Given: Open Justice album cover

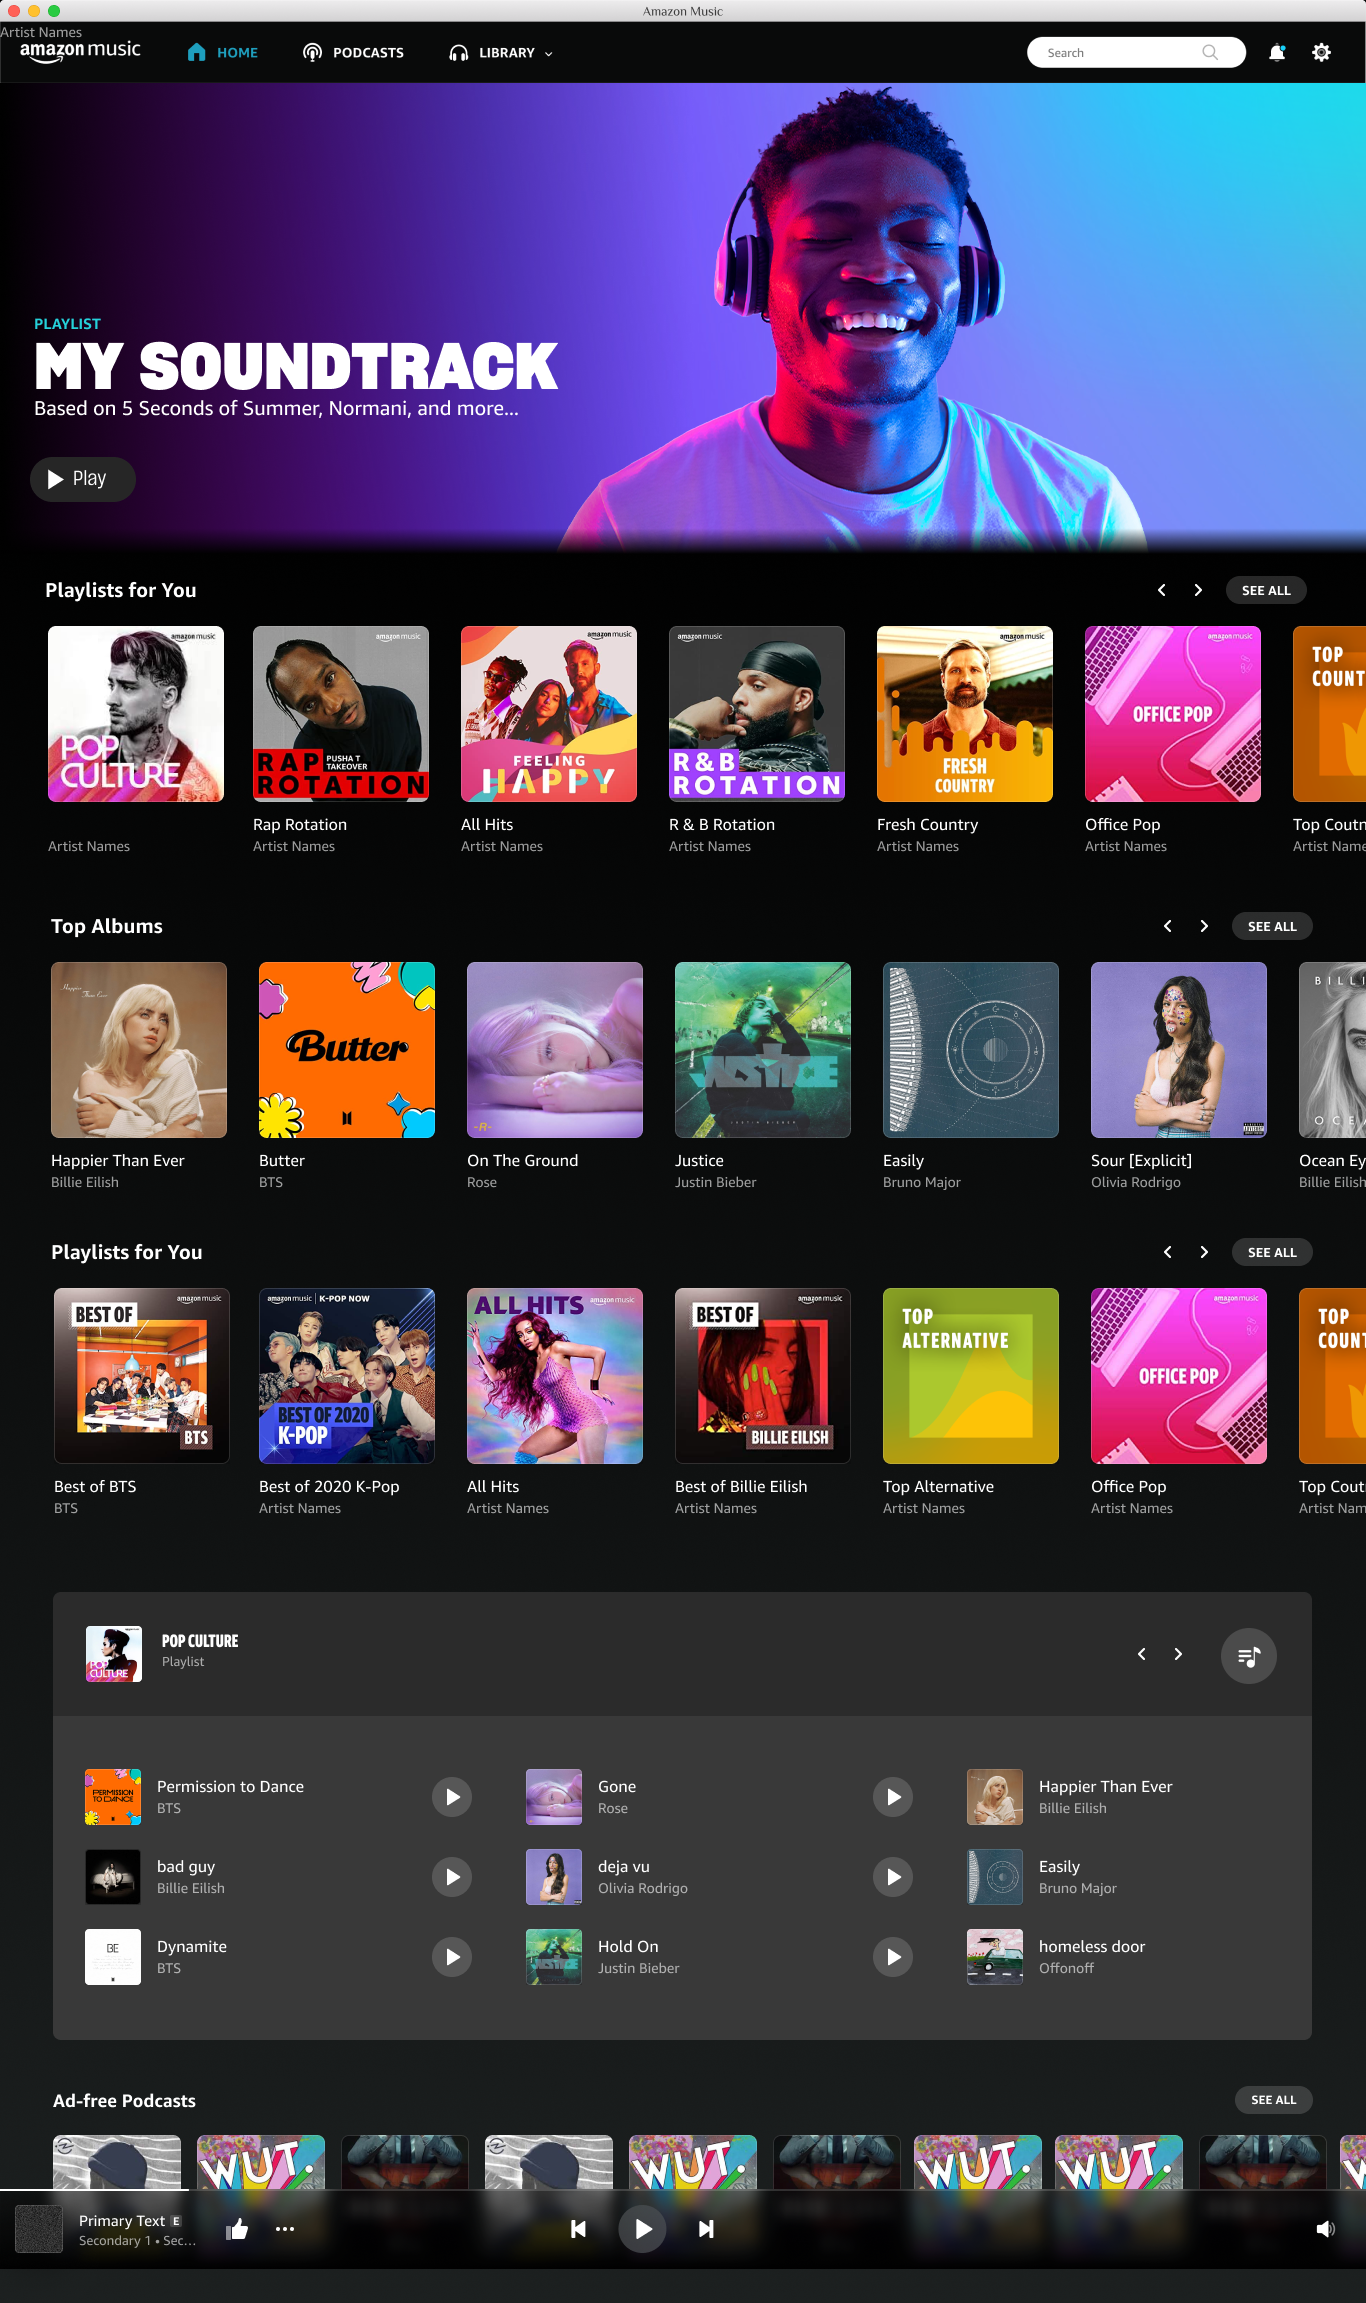Looking at the screenshot, I should 763,1050.
